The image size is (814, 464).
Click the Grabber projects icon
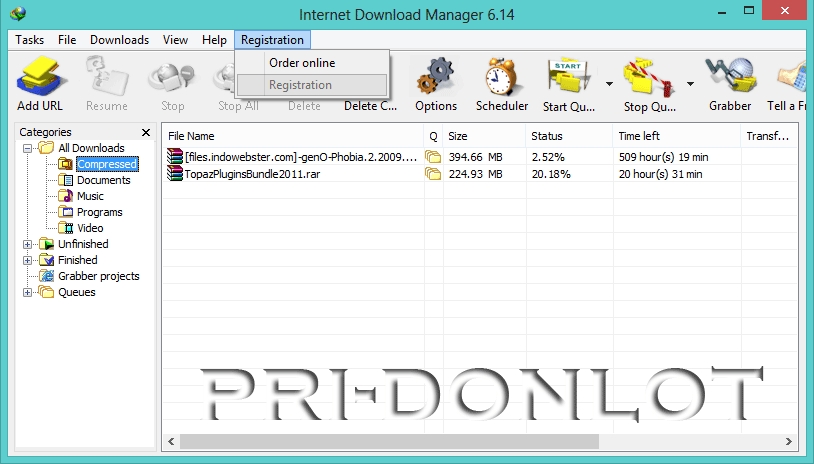point(47,276)
